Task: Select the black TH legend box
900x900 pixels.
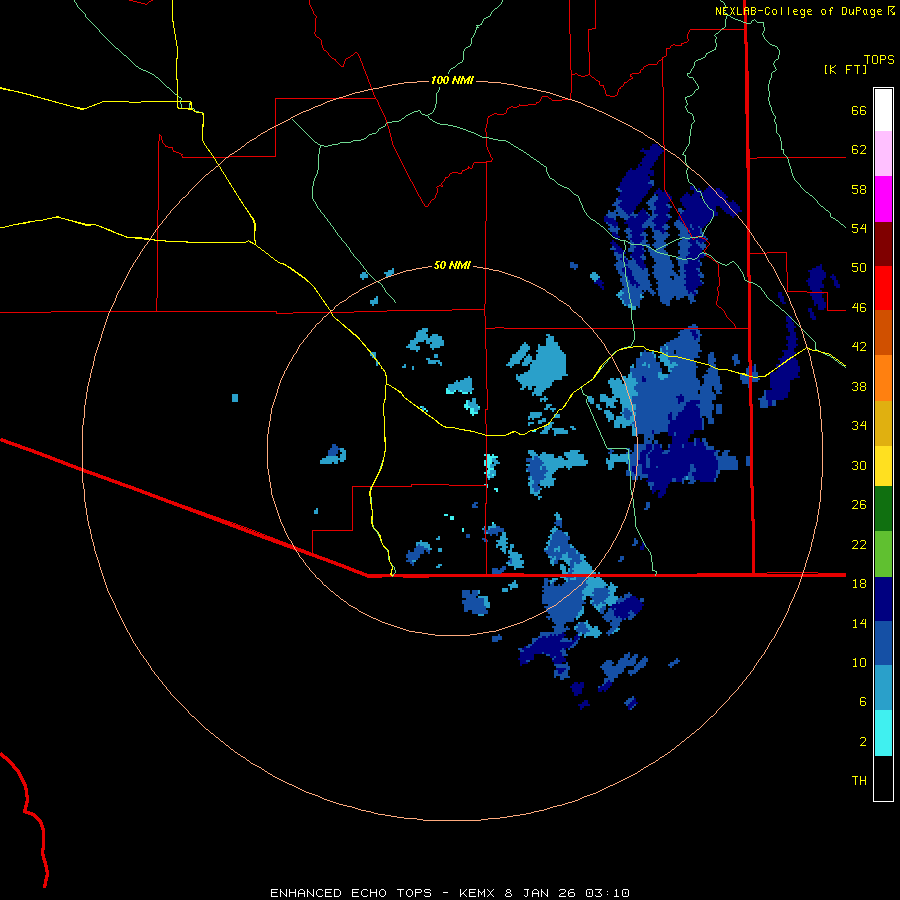Action: tap(883, 778)
